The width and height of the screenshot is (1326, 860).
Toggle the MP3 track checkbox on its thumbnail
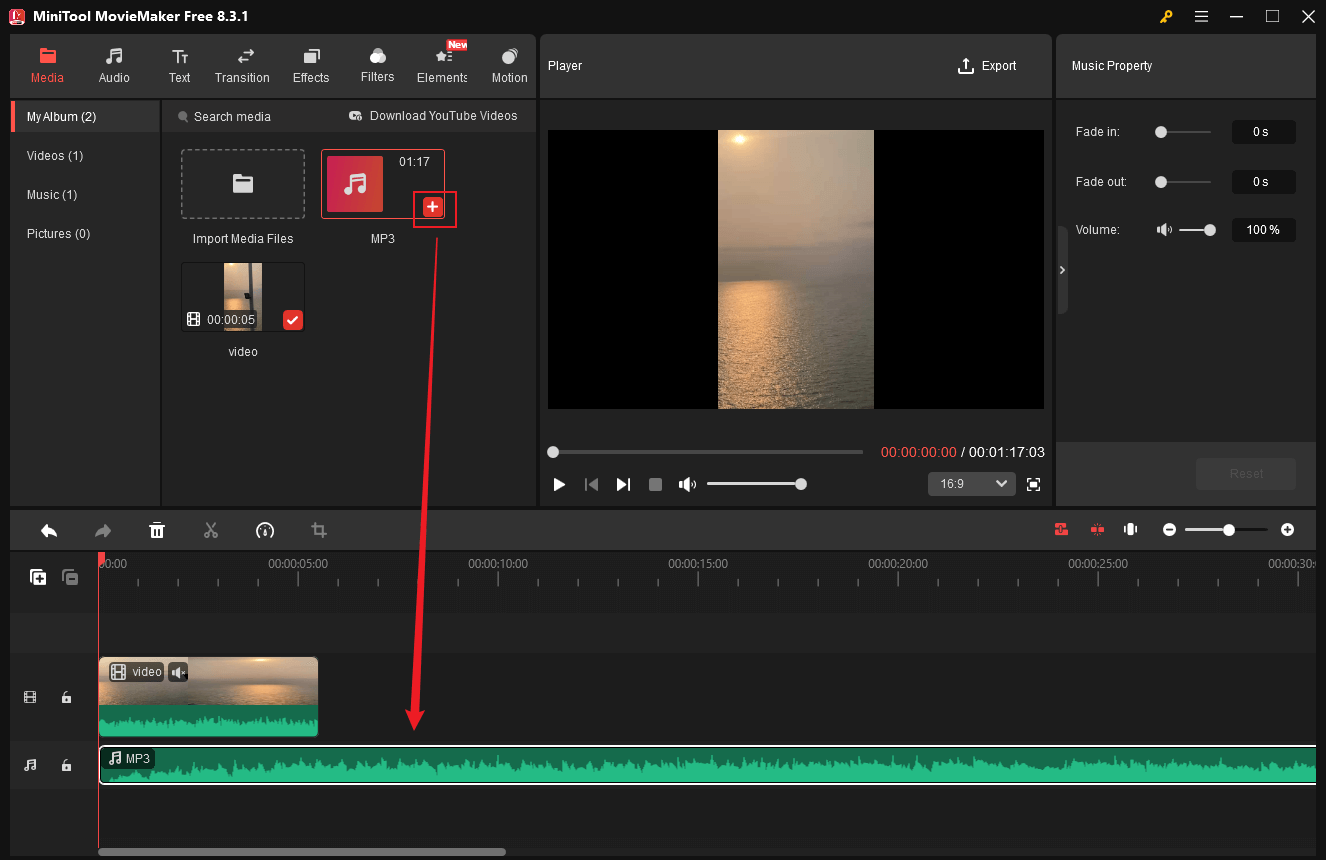click(432, 206)
